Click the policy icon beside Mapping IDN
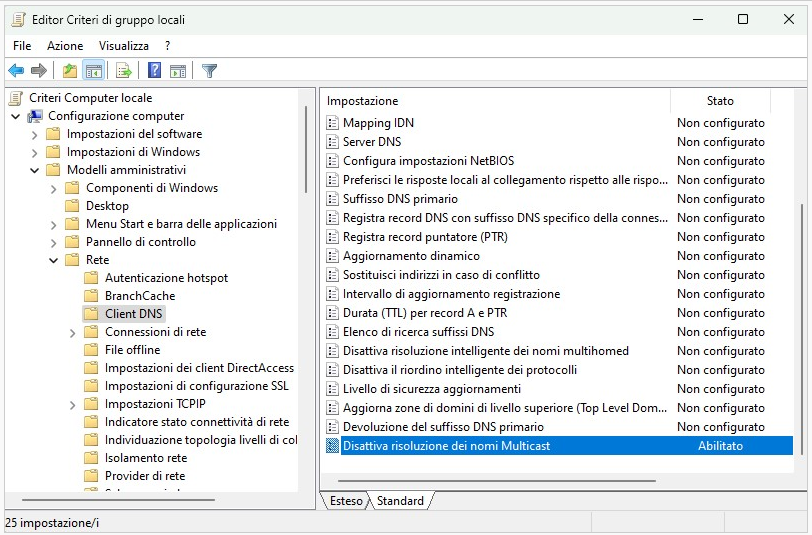This screenshot has width=812, height=535. (332, 123)
